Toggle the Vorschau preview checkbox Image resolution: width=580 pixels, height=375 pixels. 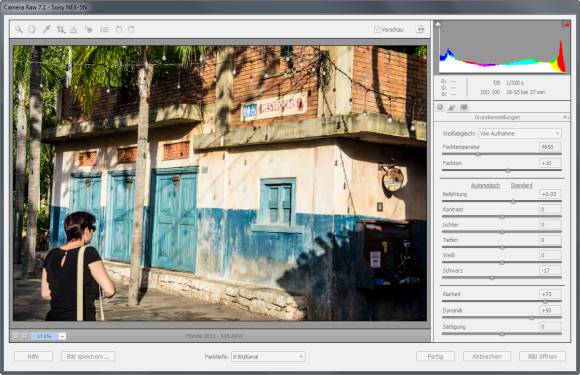click(377, 29)
